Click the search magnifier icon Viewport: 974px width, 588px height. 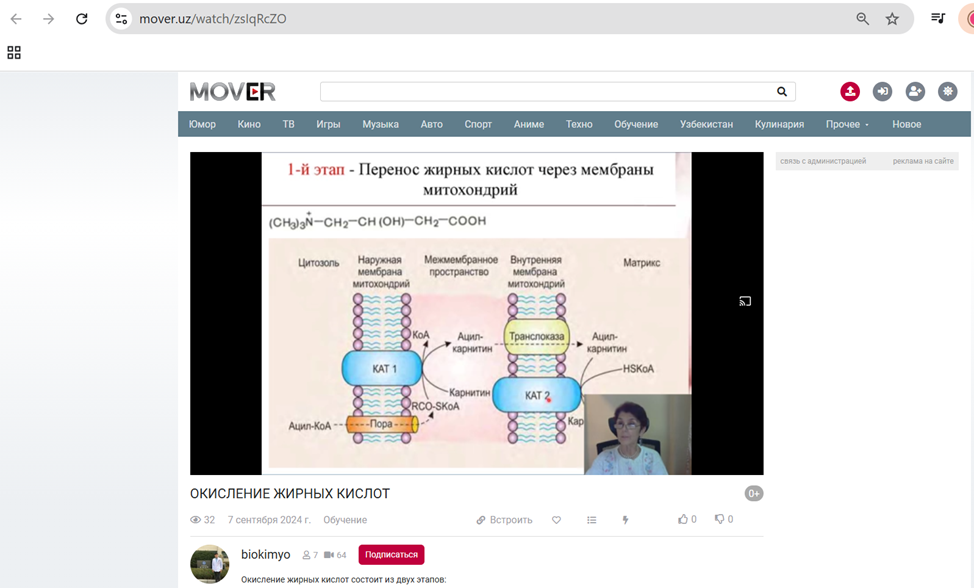[x=782, y=92]
